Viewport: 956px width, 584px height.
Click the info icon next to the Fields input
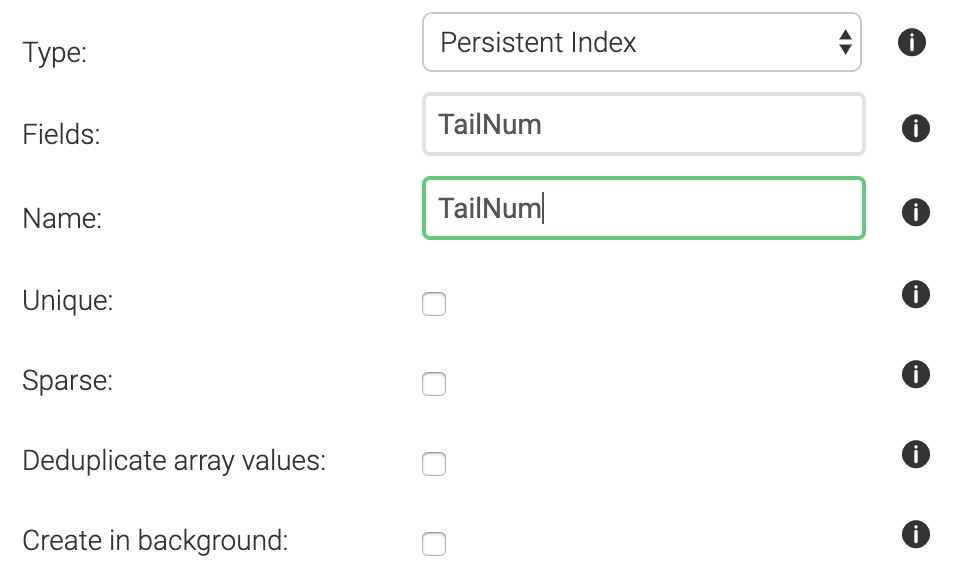pos(915,128)
